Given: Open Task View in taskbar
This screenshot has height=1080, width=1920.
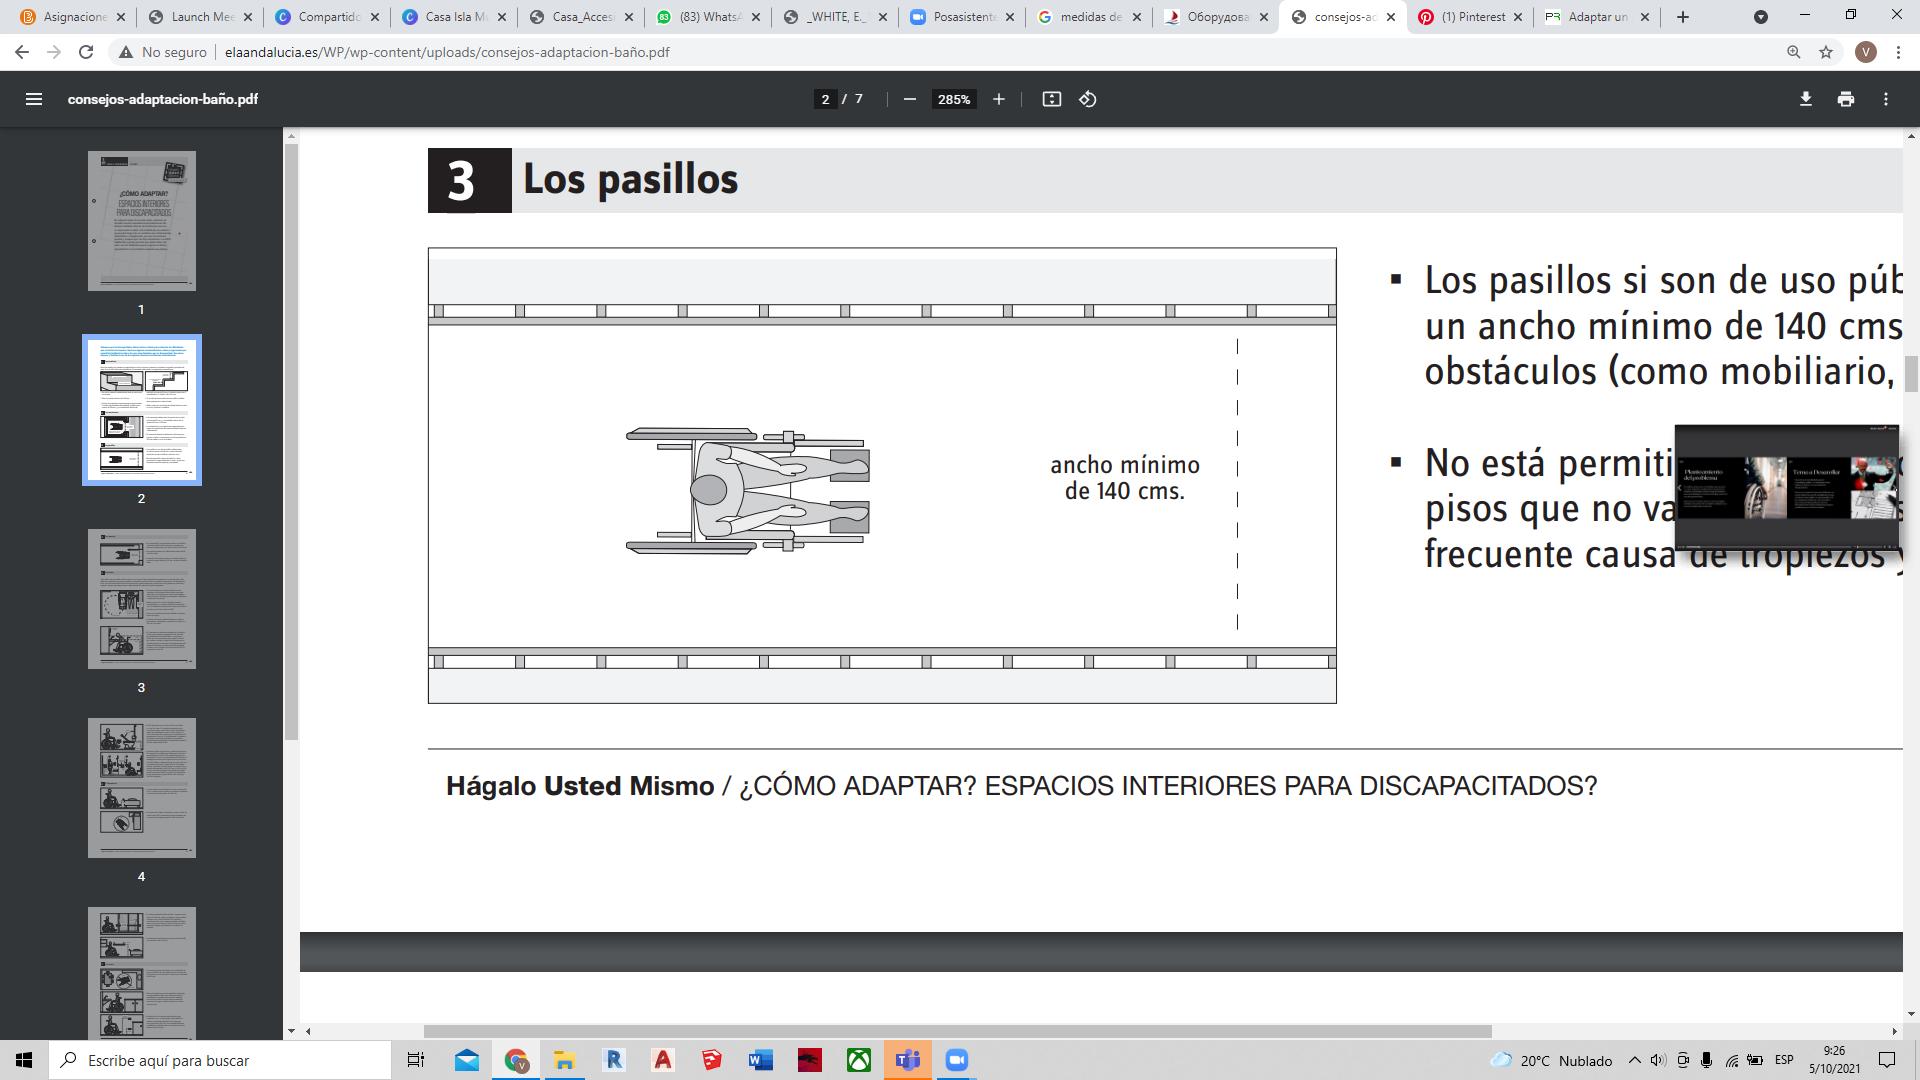Looking at the screenshot, I should [416, 1060].
